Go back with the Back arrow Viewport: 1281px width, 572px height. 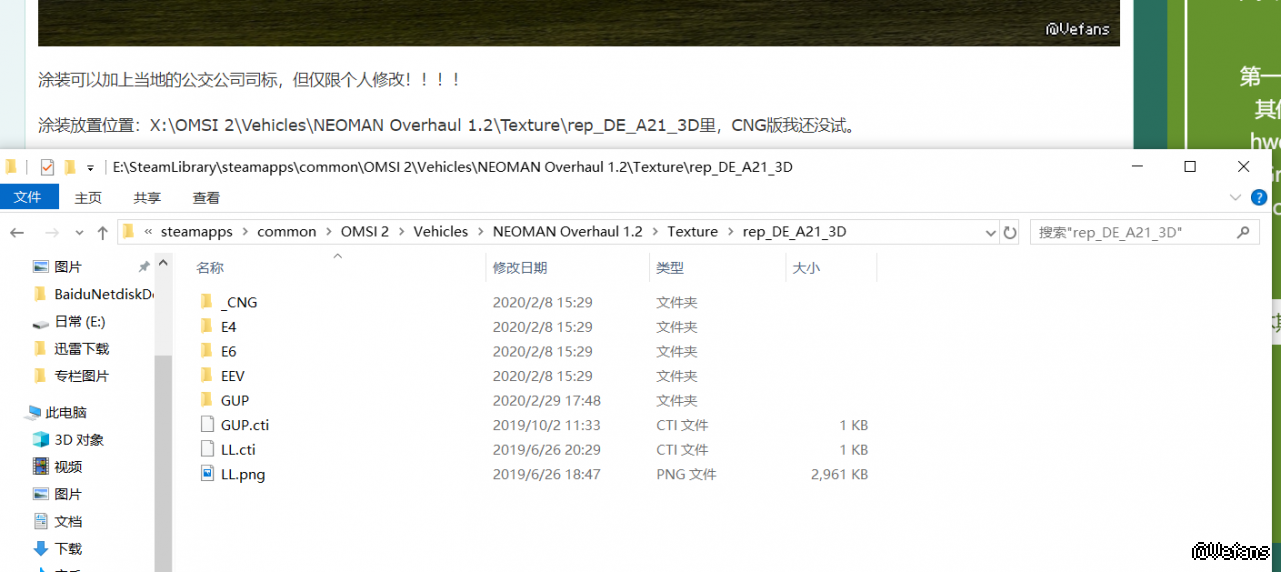click(17, 232)
